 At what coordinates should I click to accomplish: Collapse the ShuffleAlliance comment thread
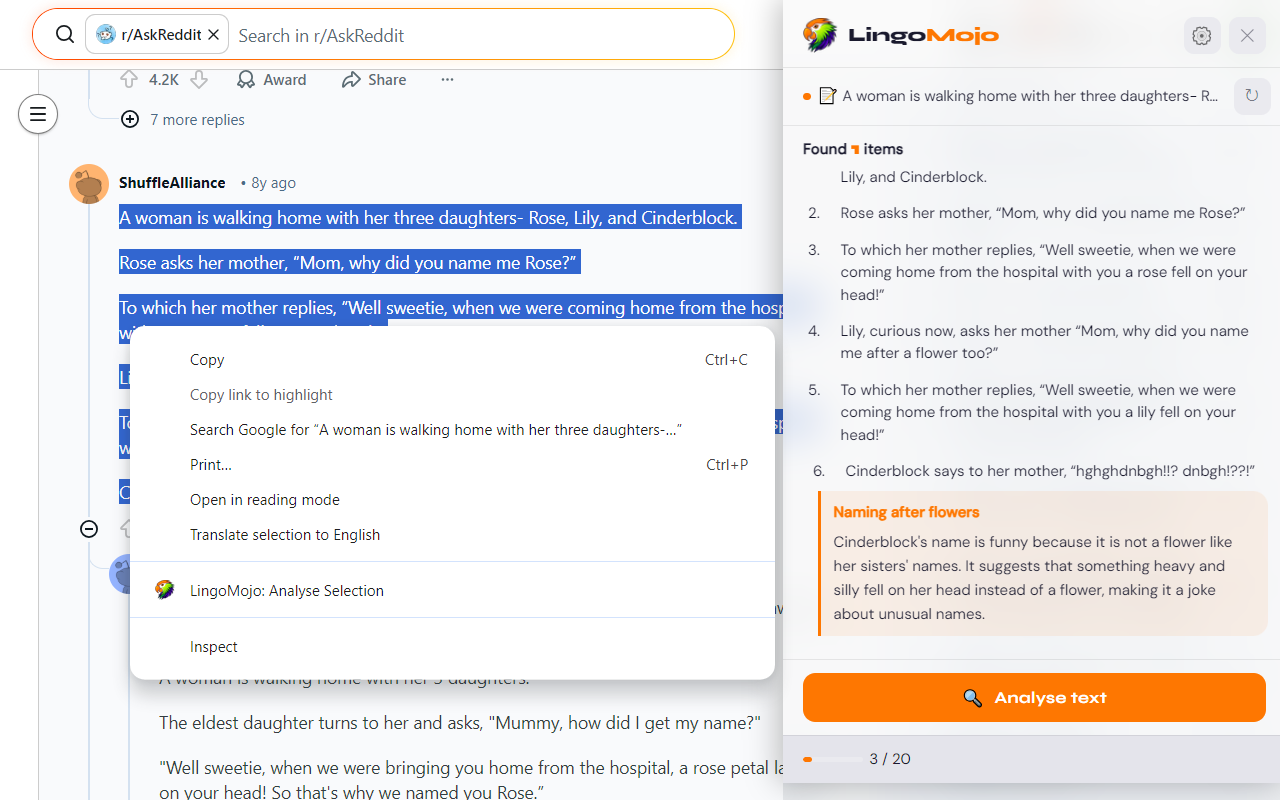89,529
